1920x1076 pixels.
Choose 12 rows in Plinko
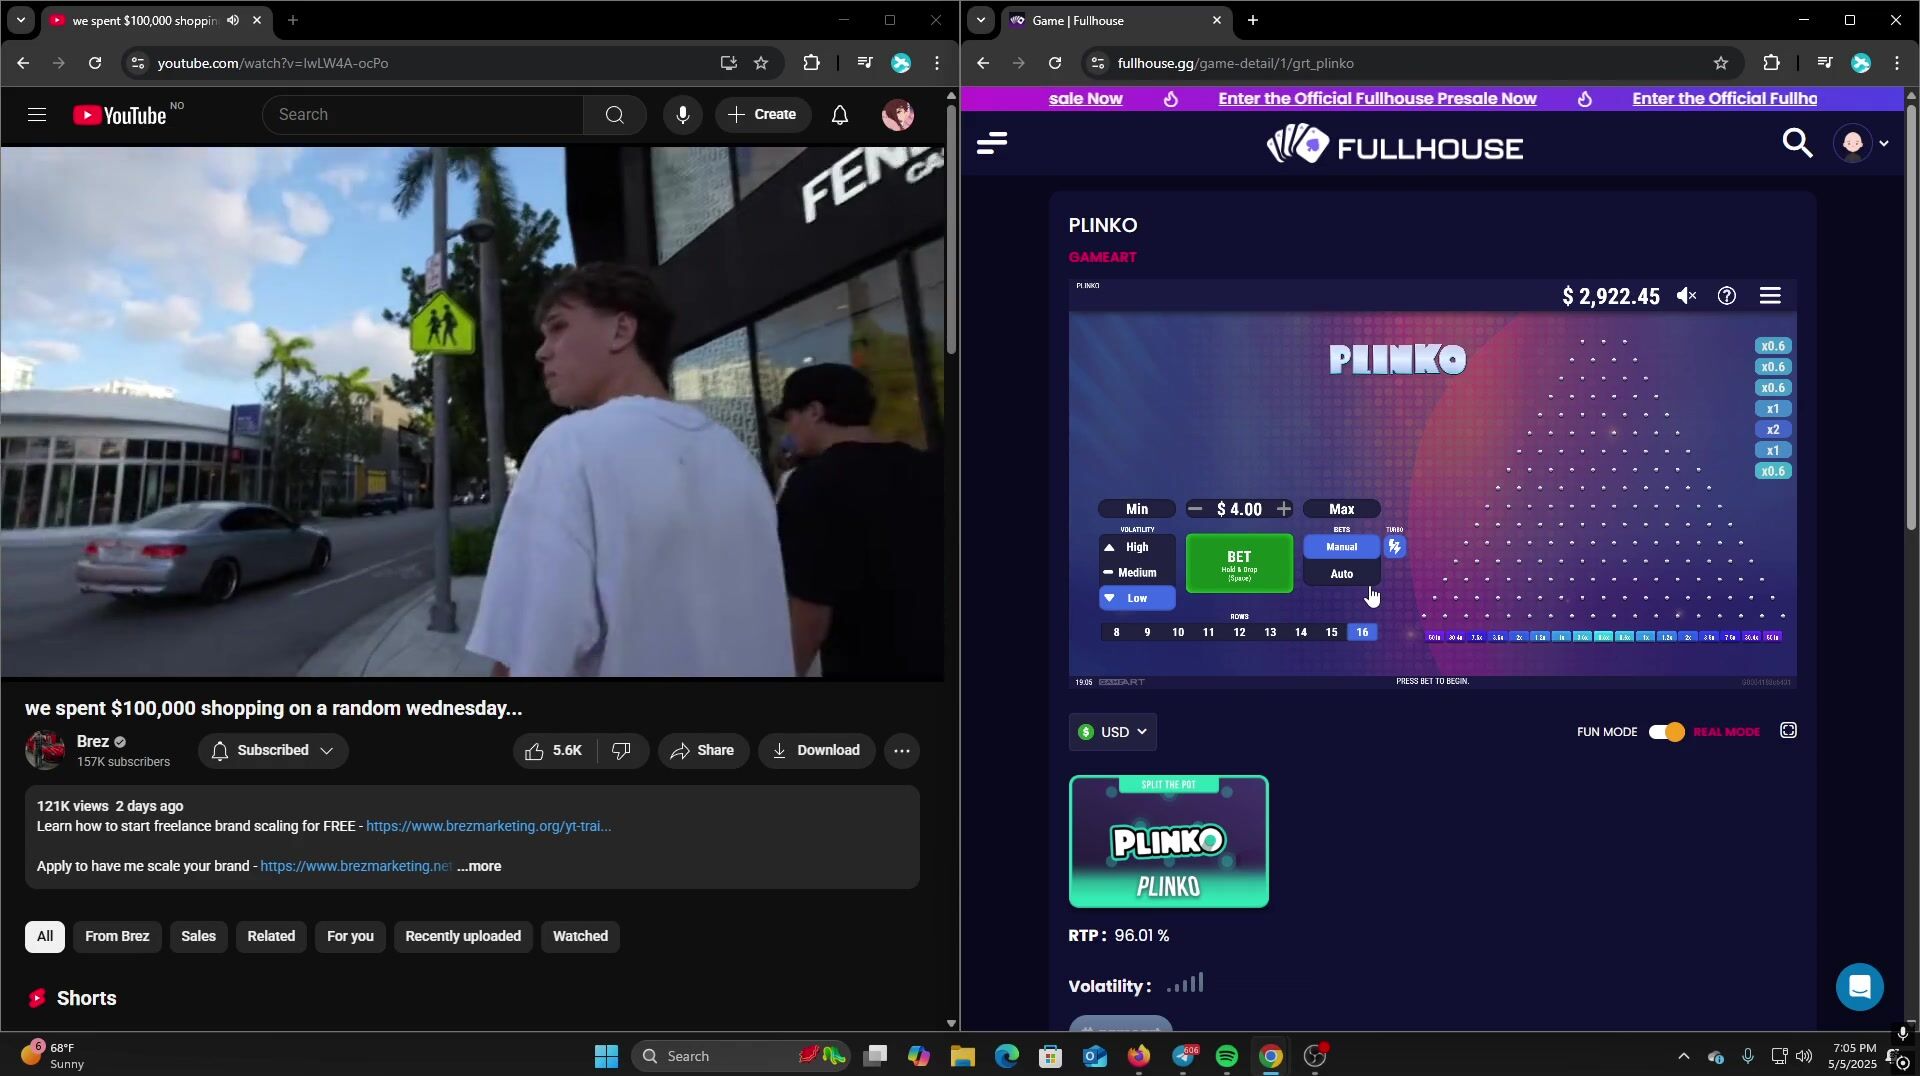click(1239, 632)
